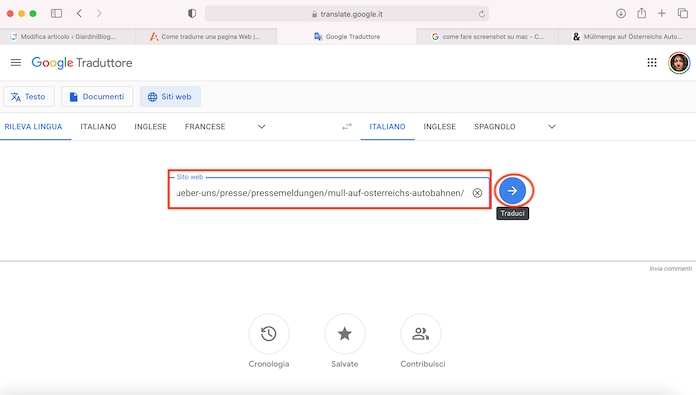This screenshot has width=696, height=395.
Task: Select FRANCESE as source language
Action: (x=205, y=126)
